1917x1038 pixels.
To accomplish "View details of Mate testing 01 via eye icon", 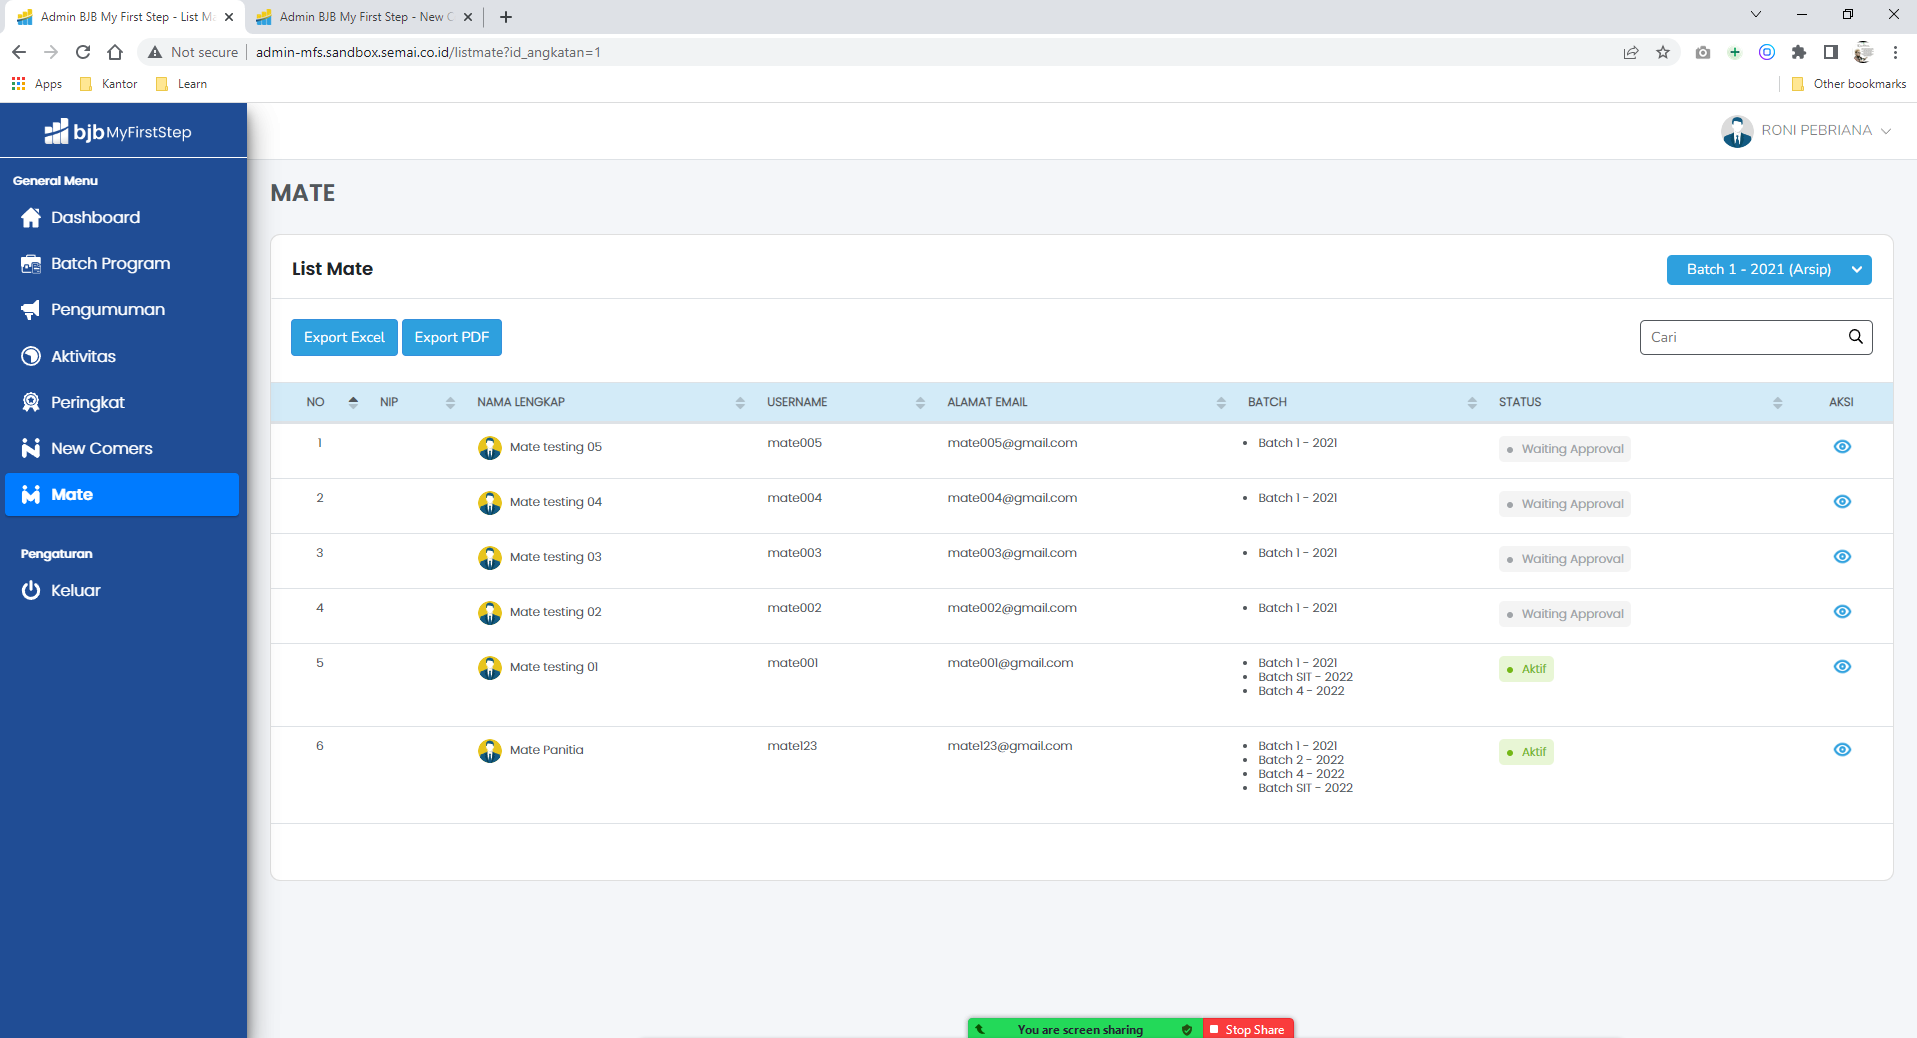I will coord(1841,667).
